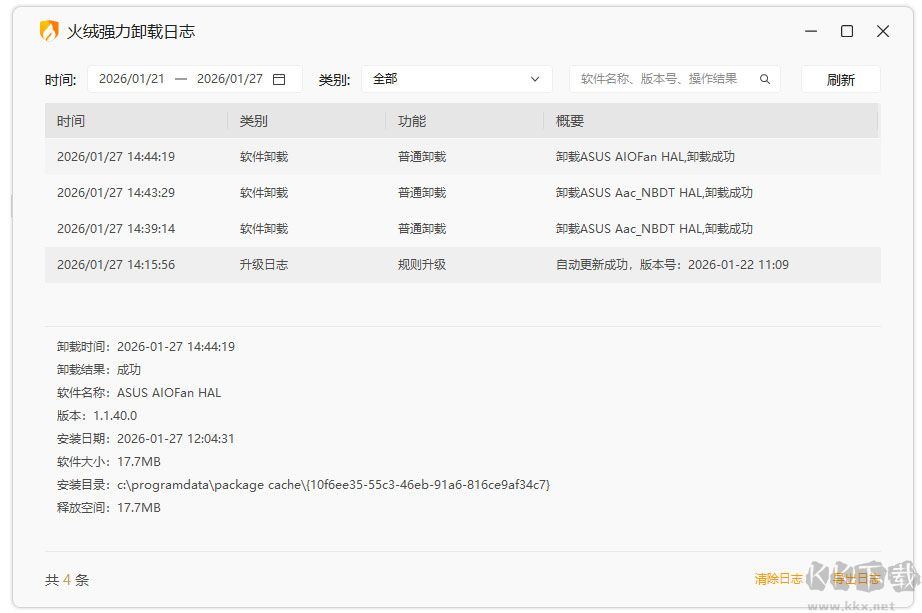Select the 升级日志 row at 14:15:56
922x613 pixels.
(x=462, y=265)
